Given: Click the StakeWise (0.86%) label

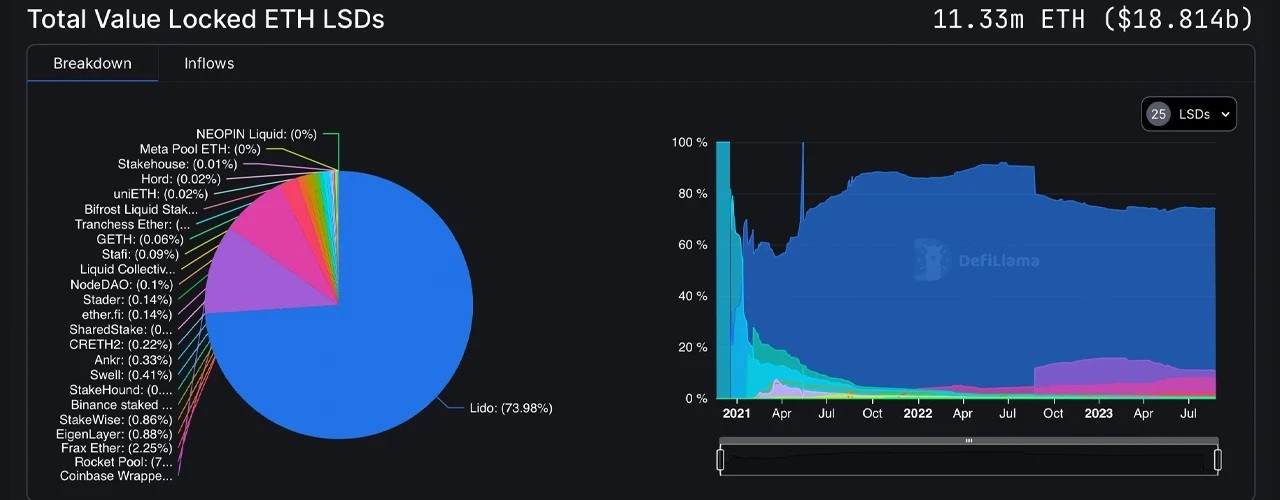Looking at the screenshot, I should tap(116, 419).
